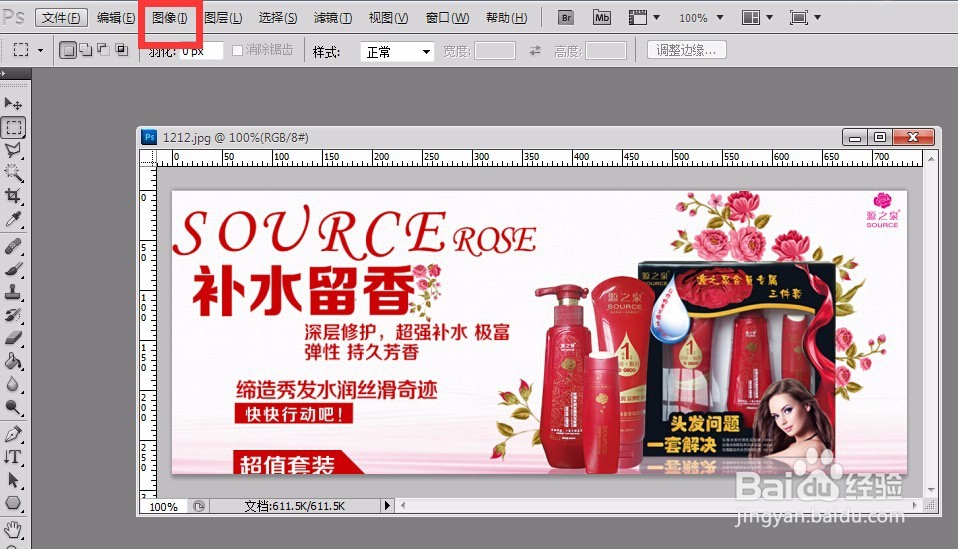This screenshot has height=549, width=958.
Task: Select the Rectangular Marquee tool in toolbox
Action: (x=13, y=127)
